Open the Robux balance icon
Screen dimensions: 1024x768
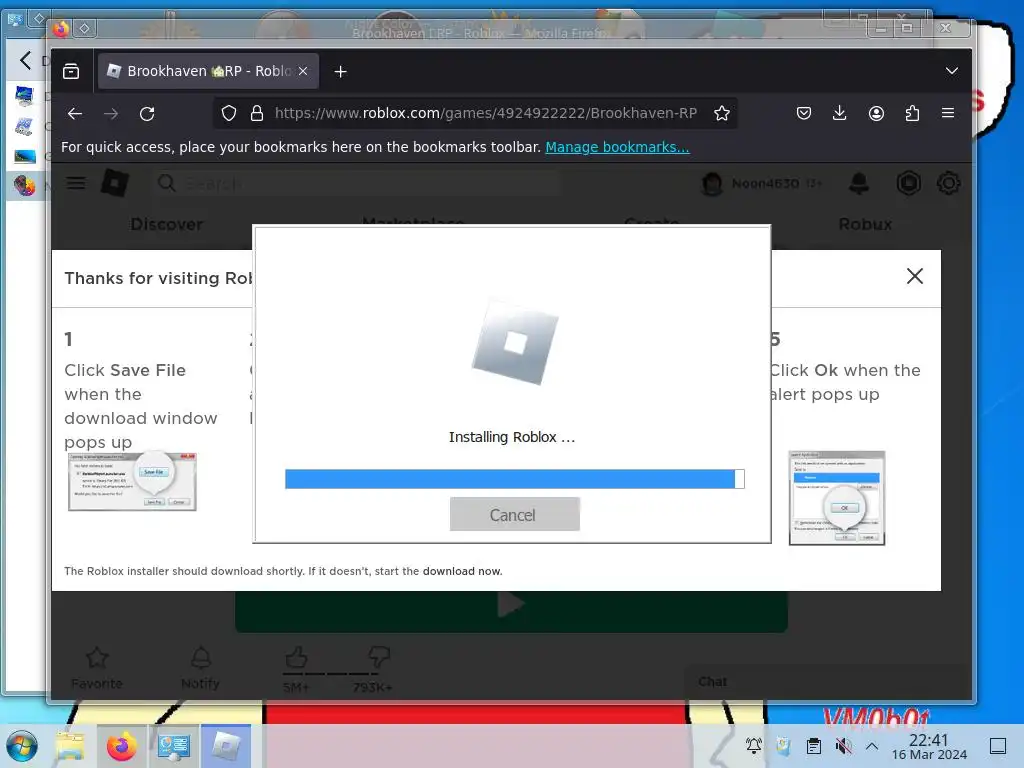[908, 184]
